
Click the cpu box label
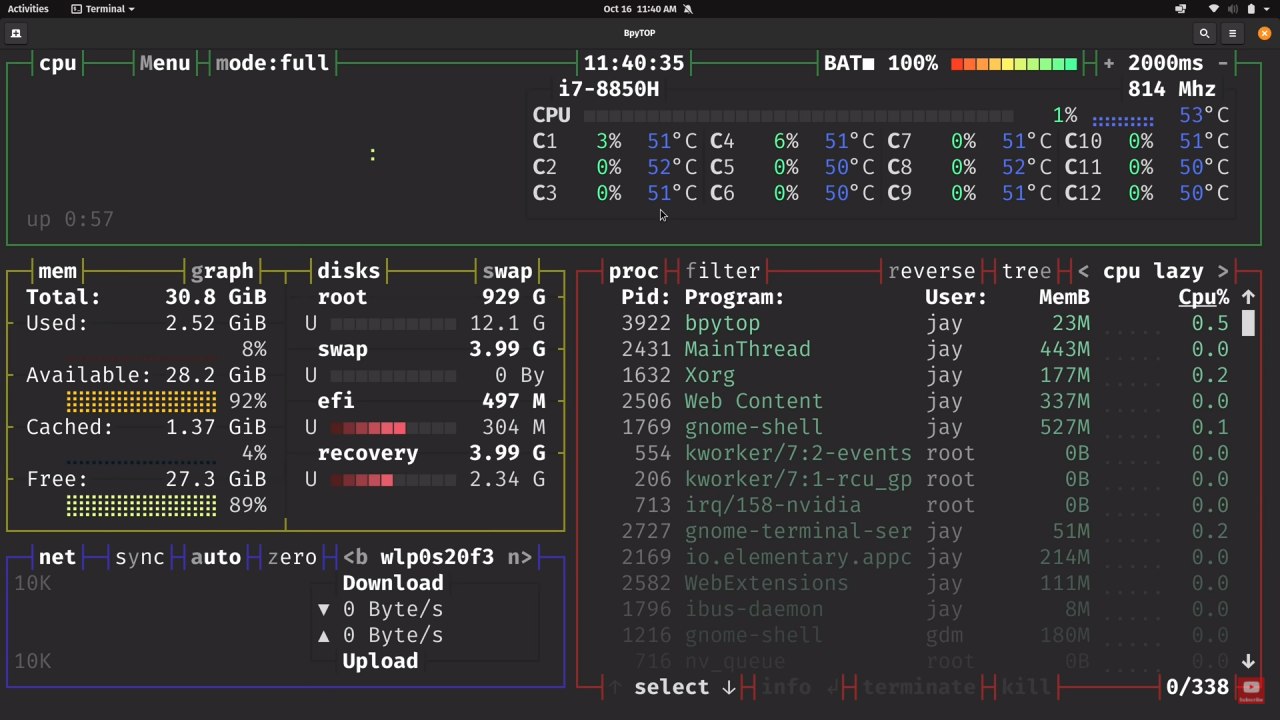click(58, 63)
